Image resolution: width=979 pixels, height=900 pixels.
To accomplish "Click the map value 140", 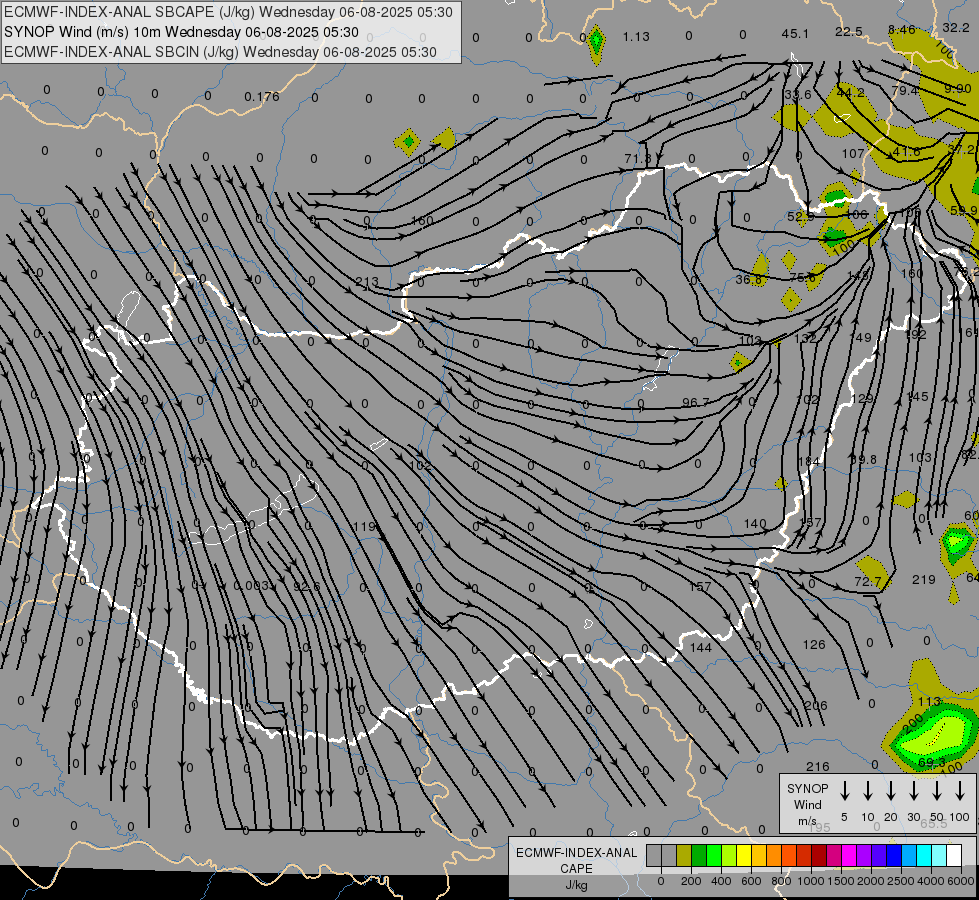I will pyautogui.click(x=755, y=523).
